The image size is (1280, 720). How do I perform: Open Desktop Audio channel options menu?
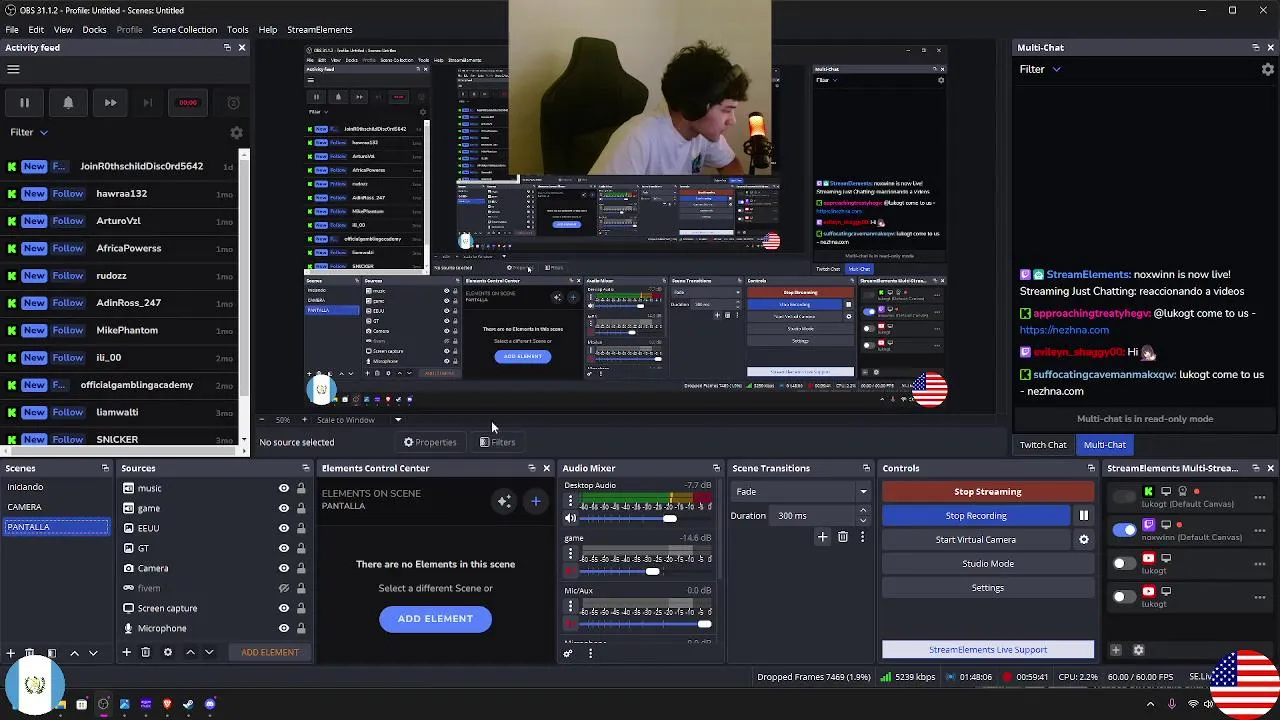[570, 501]
